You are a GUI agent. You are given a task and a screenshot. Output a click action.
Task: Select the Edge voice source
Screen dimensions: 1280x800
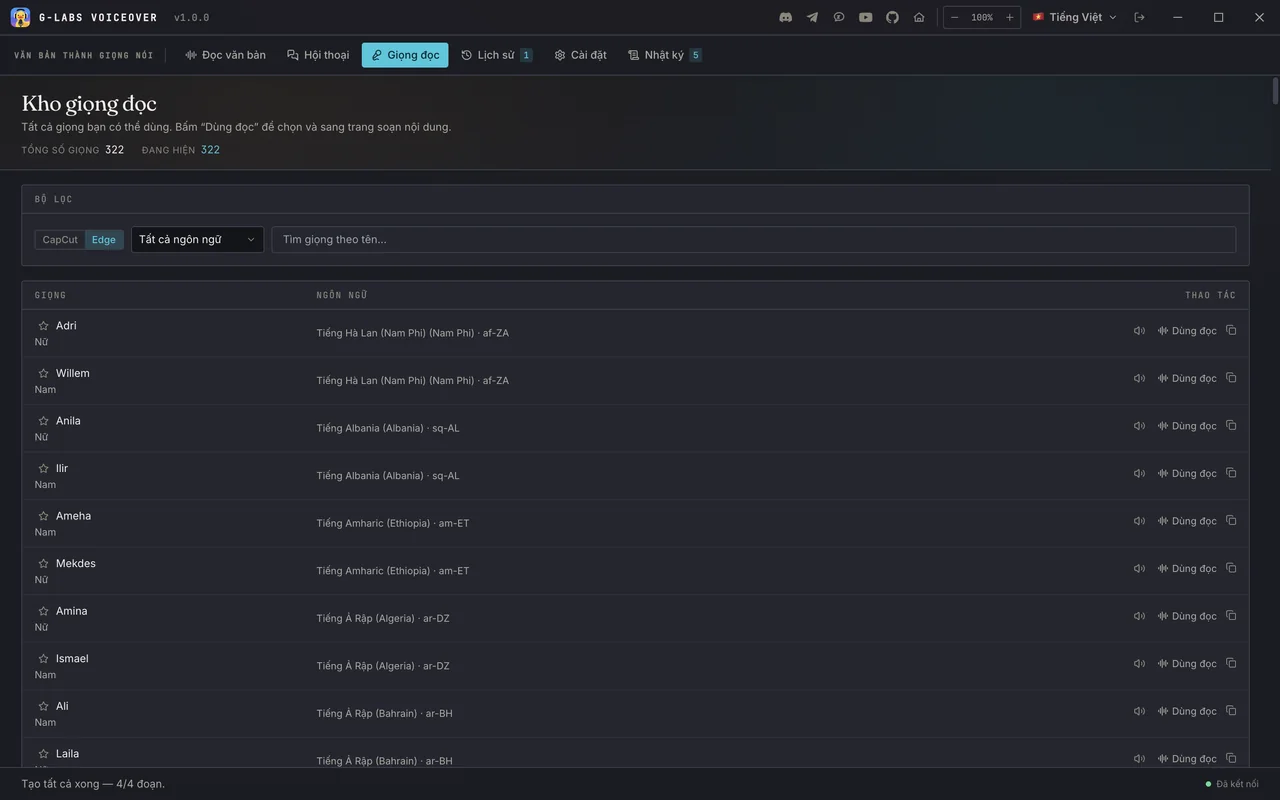tap(104, 240)
